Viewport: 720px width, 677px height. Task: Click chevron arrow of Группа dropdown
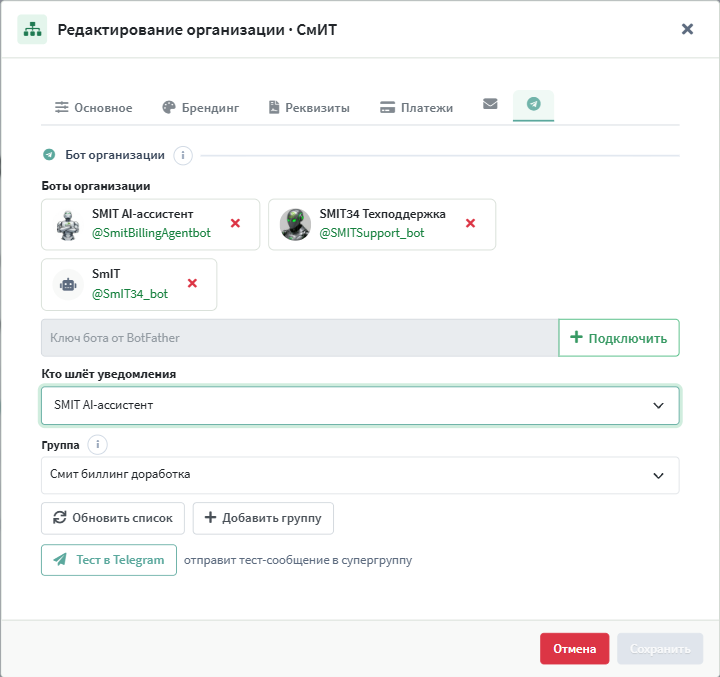[658, 475]
